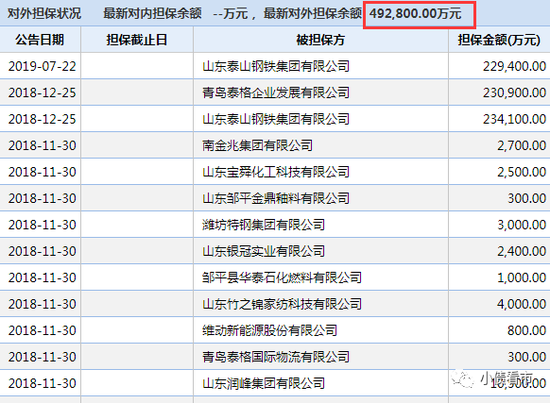The height and width of the screenshot is (403, 550).
Task: Click the date in 山东银冠实业有限公司 row
Action: point(42,251)
